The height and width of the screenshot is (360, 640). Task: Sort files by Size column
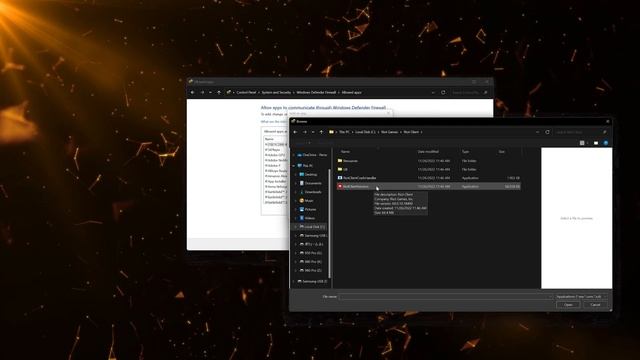click(x=502, y=151)
